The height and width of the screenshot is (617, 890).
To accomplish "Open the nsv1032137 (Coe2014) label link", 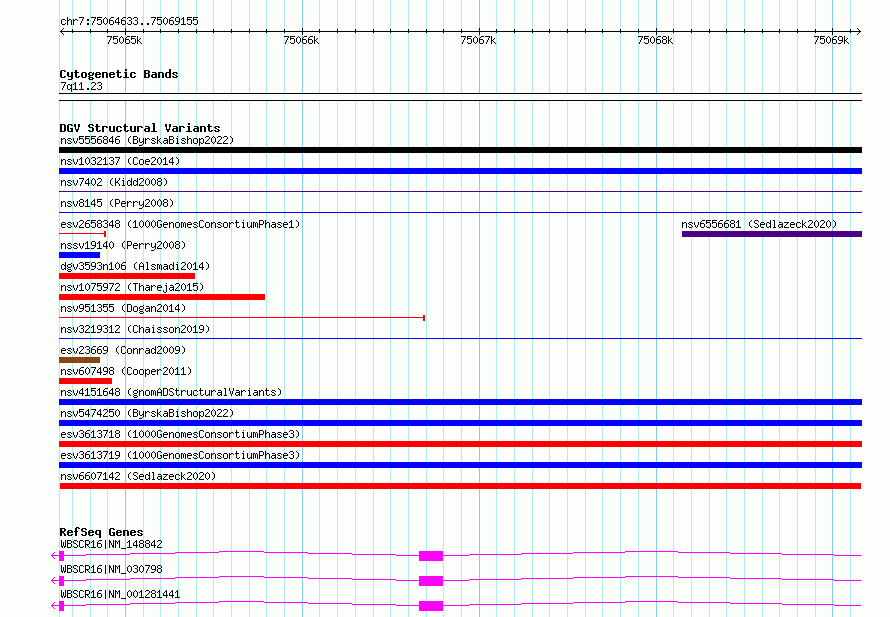I will point(120,161).
